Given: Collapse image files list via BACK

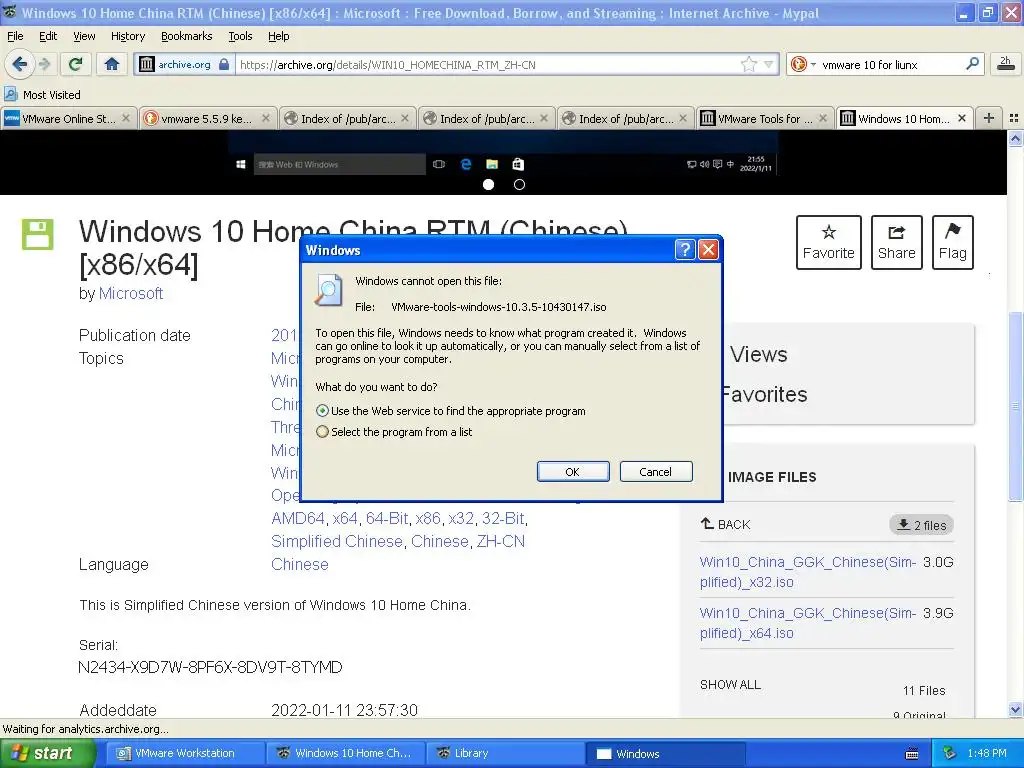Looking at the screenshot, I should (x=726, y=524).
